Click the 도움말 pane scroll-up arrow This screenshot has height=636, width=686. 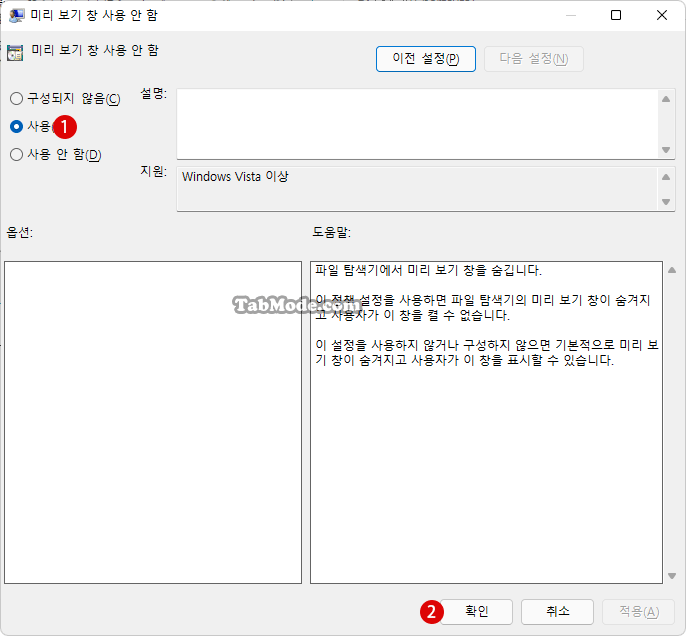[672, 270]
